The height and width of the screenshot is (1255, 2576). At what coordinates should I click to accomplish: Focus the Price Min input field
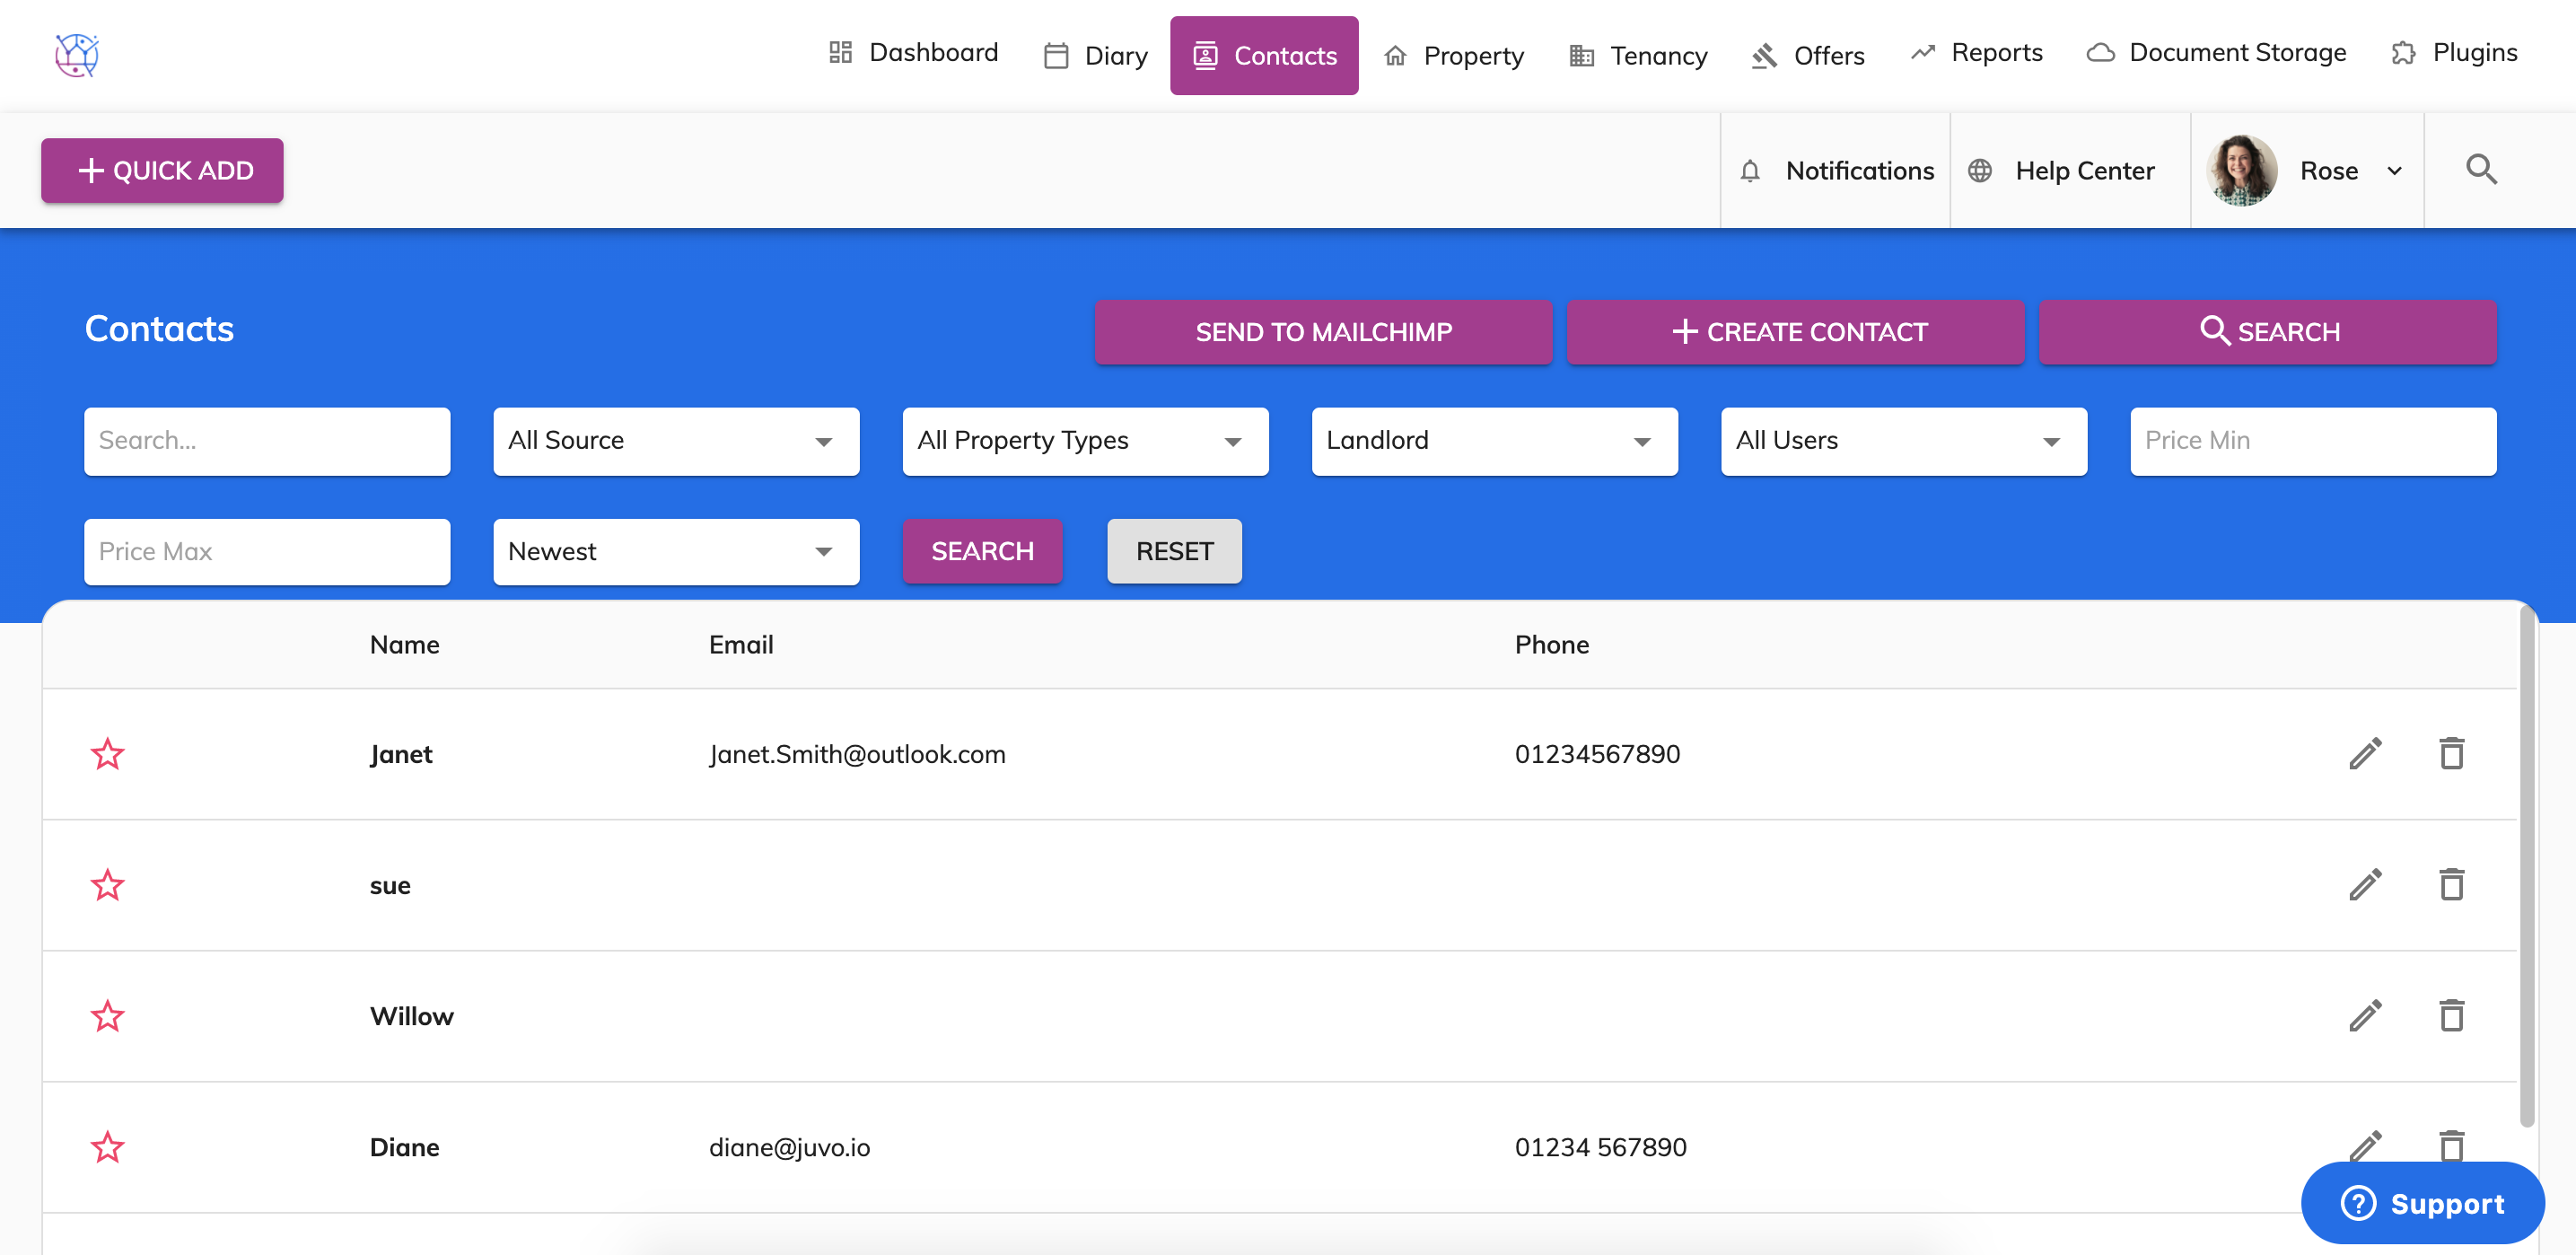pos(2312,441)
